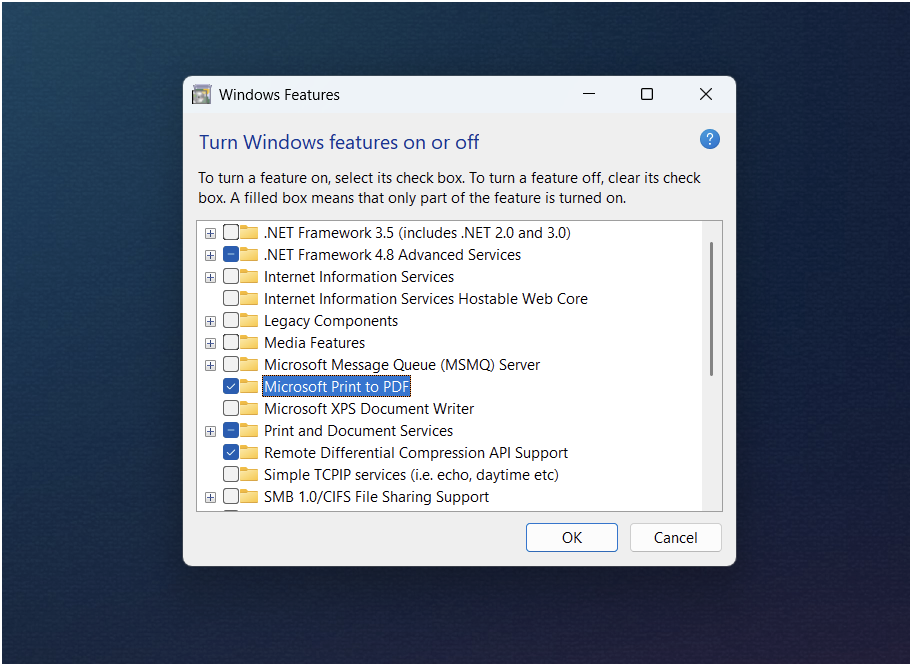Enable .NET Framework 3.5 checkbox
This screenshot has width=912, height=666.
231,233
